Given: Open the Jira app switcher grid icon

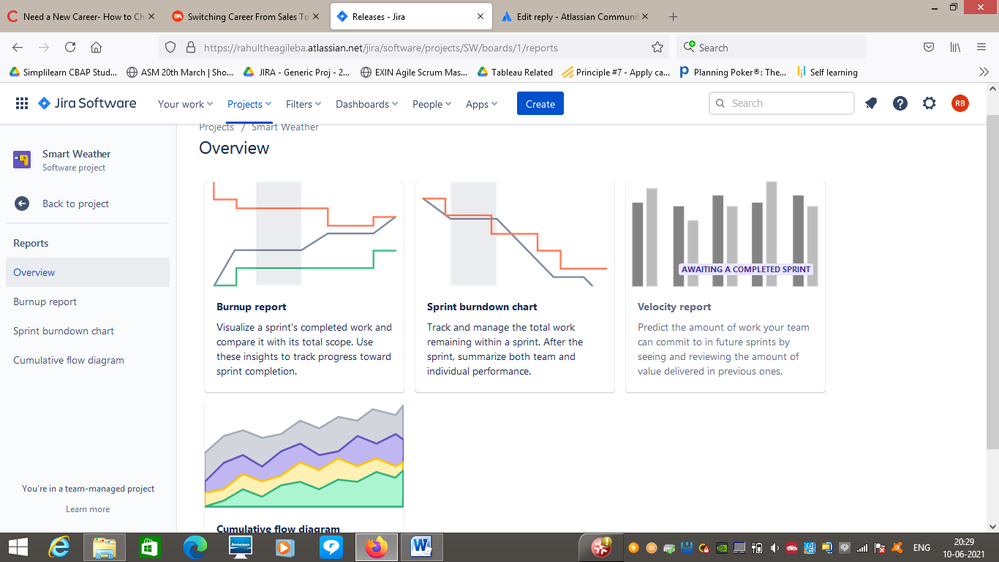Looking at the screenshot, I should coord(22,103).
